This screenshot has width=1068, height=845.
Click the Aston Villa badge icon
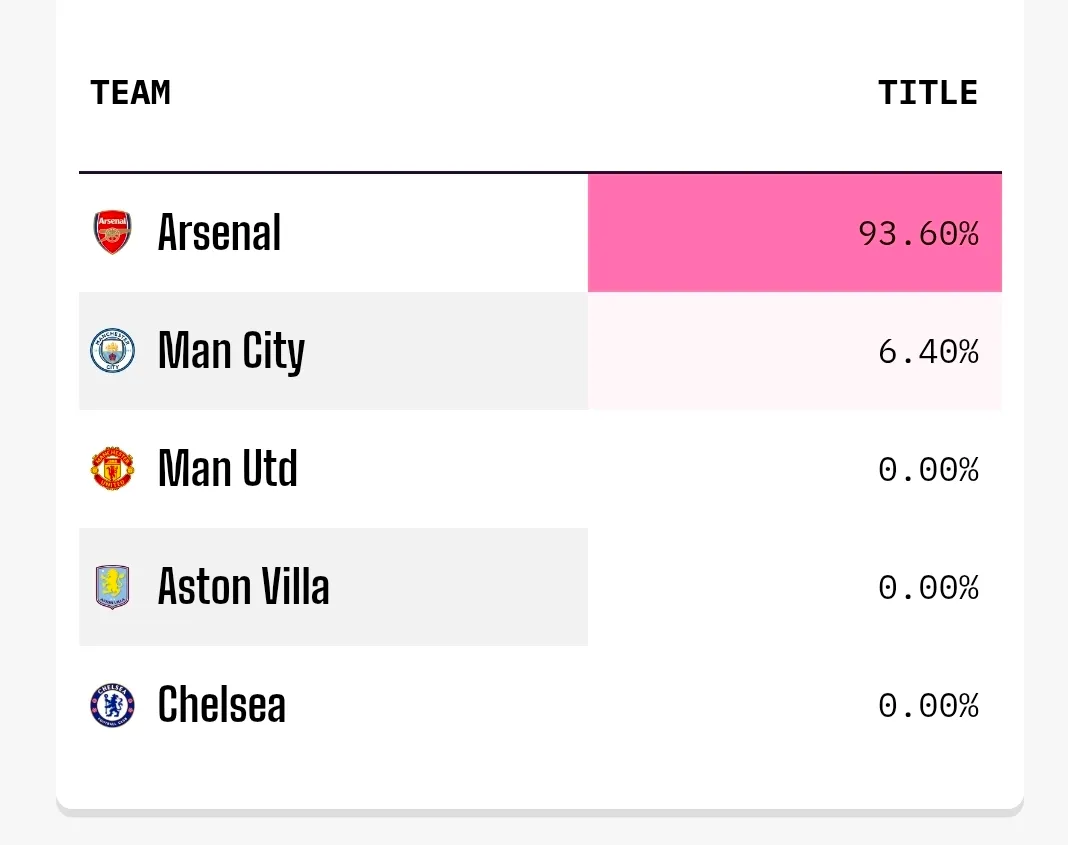click(112, 587)
